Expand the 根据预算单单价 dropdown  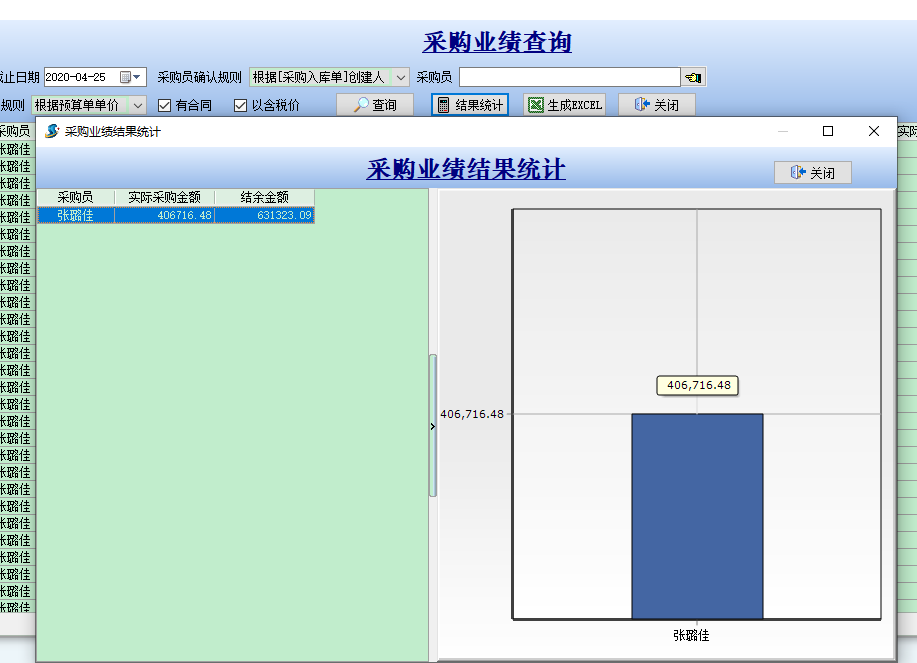[137, 105]
